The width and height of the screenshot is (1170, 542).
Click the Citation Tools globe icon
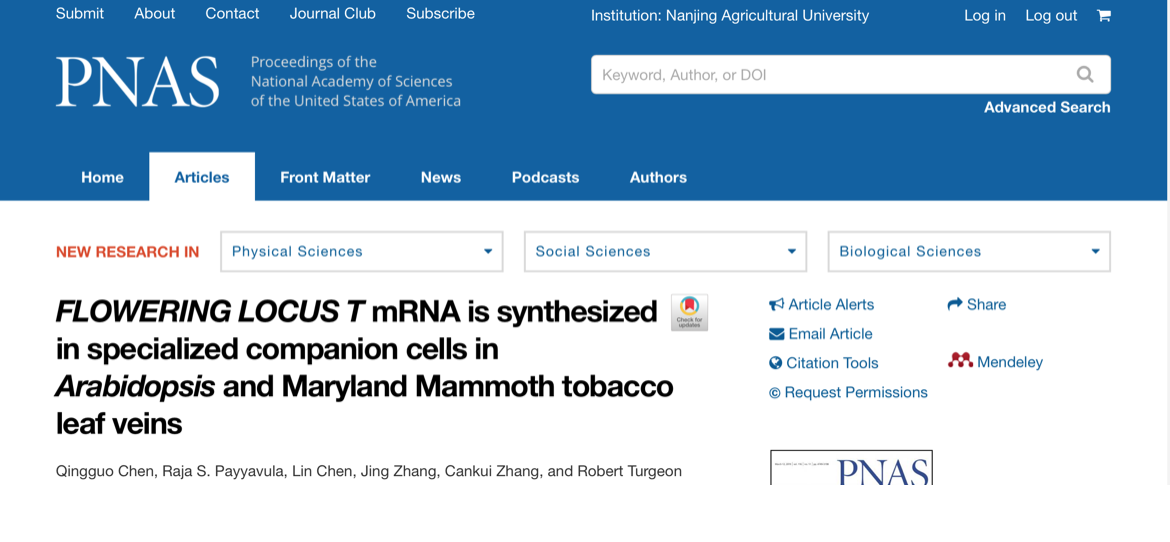[x=775, y=364]
